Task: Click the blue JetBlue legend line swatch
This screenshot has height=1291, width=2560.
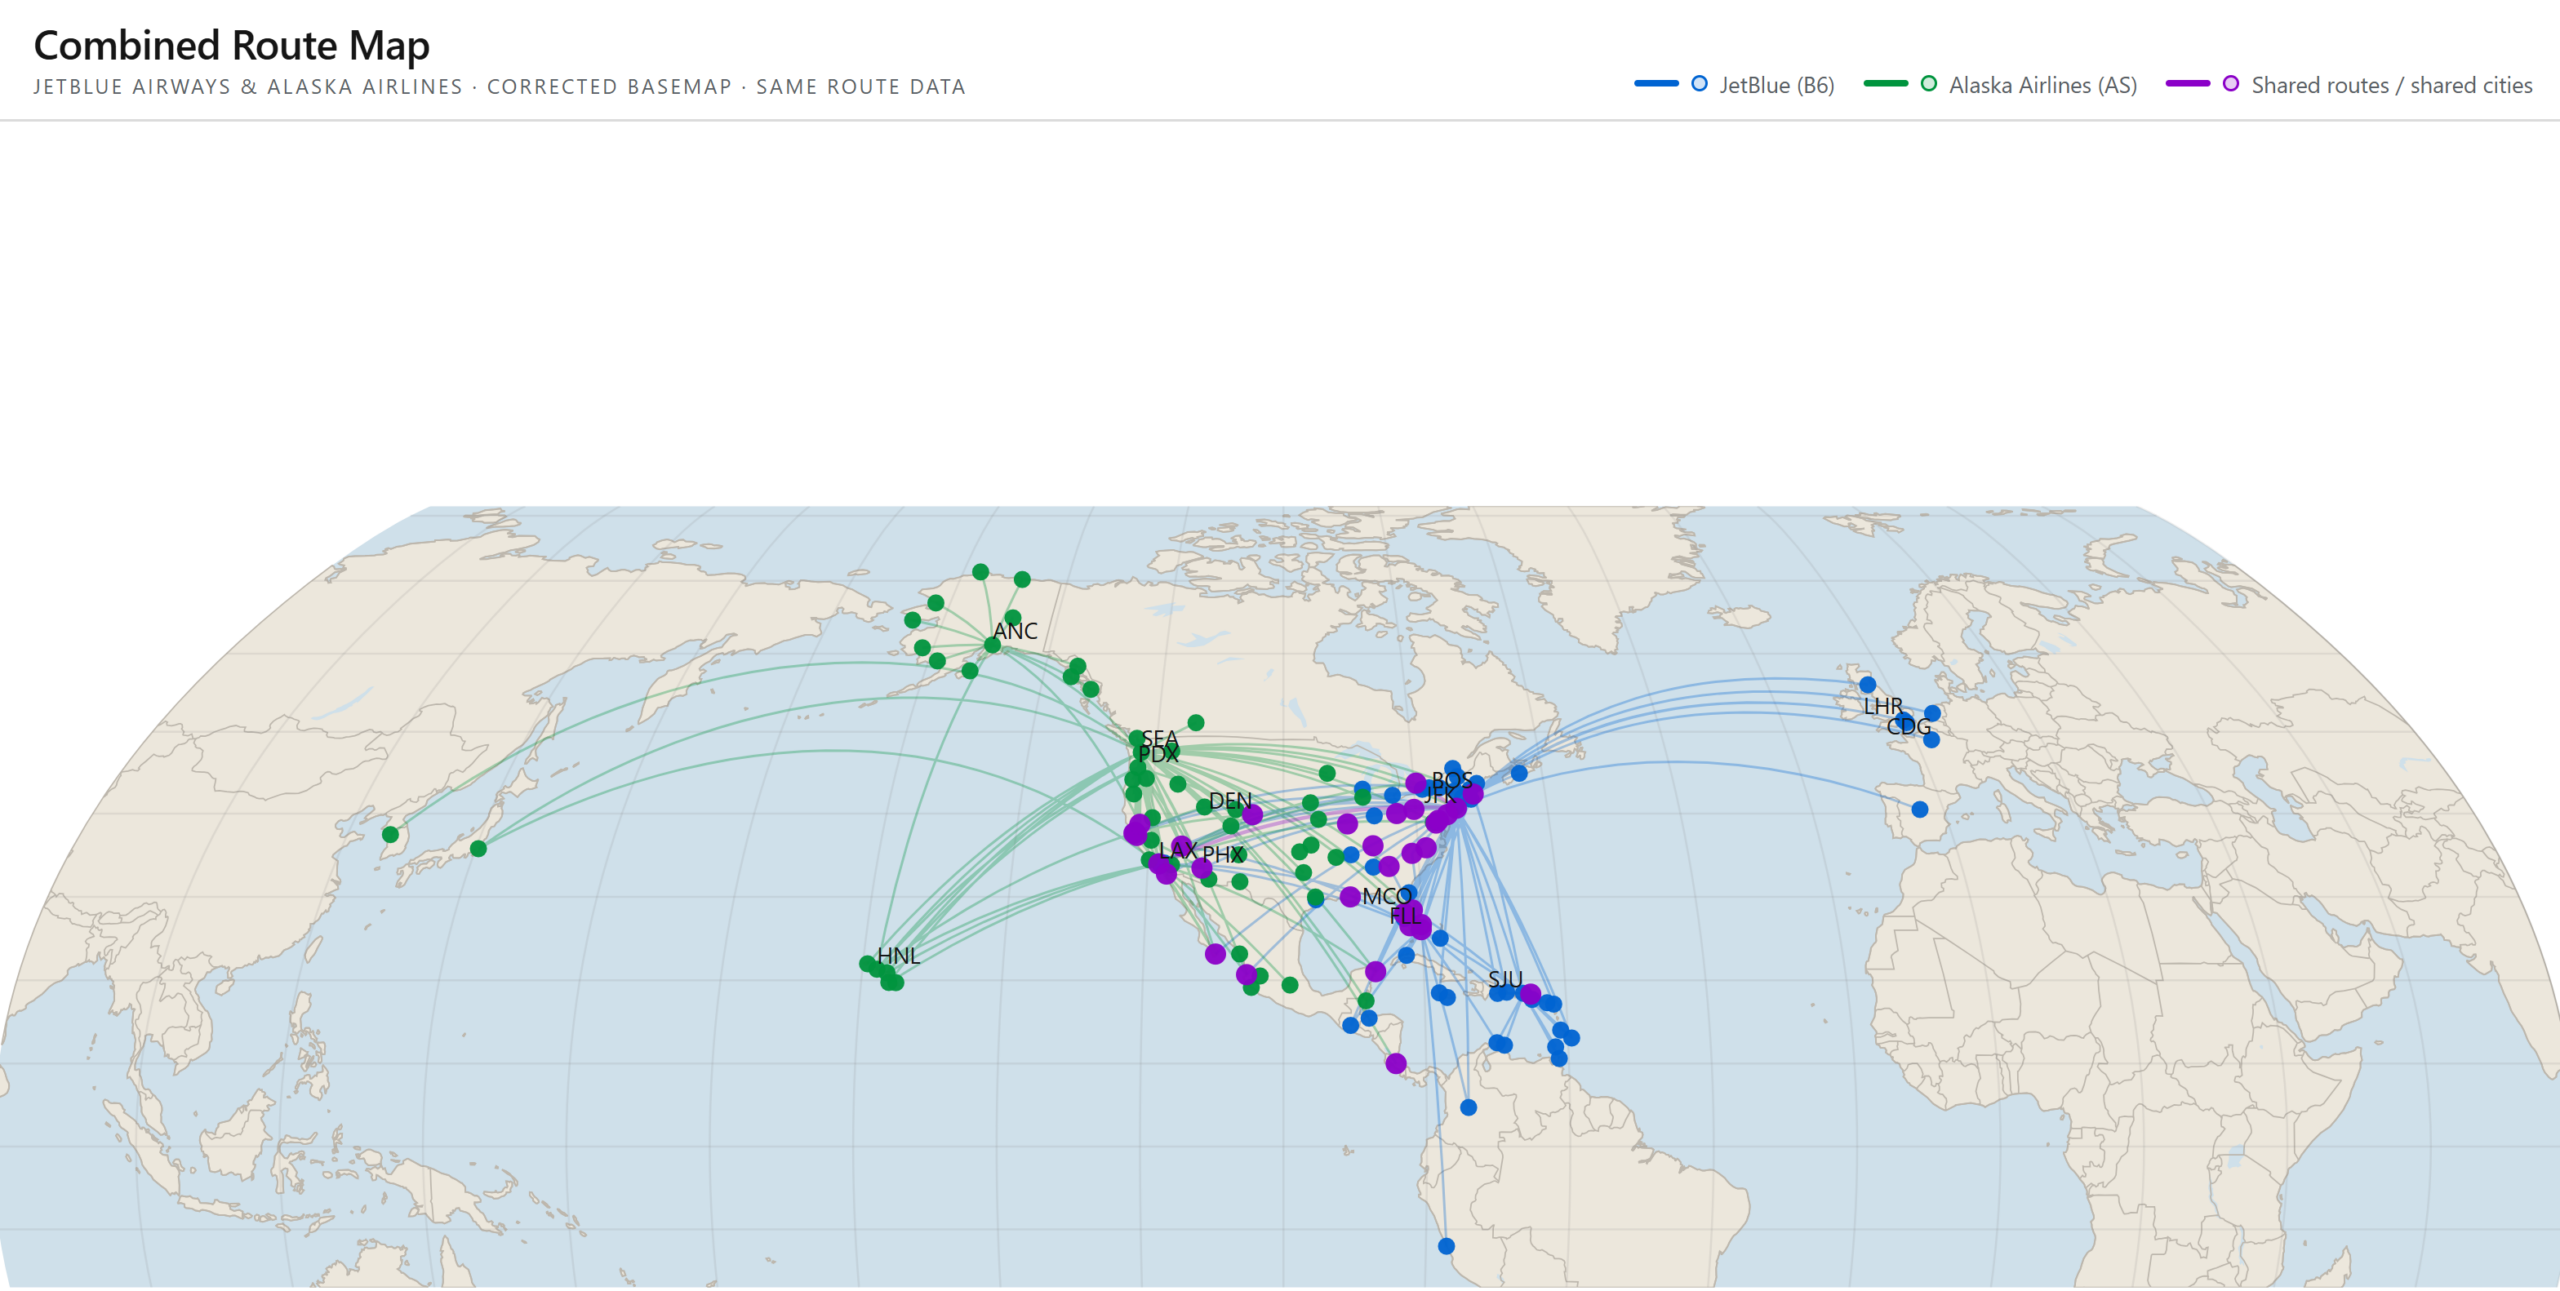Action: (1656, 84)
